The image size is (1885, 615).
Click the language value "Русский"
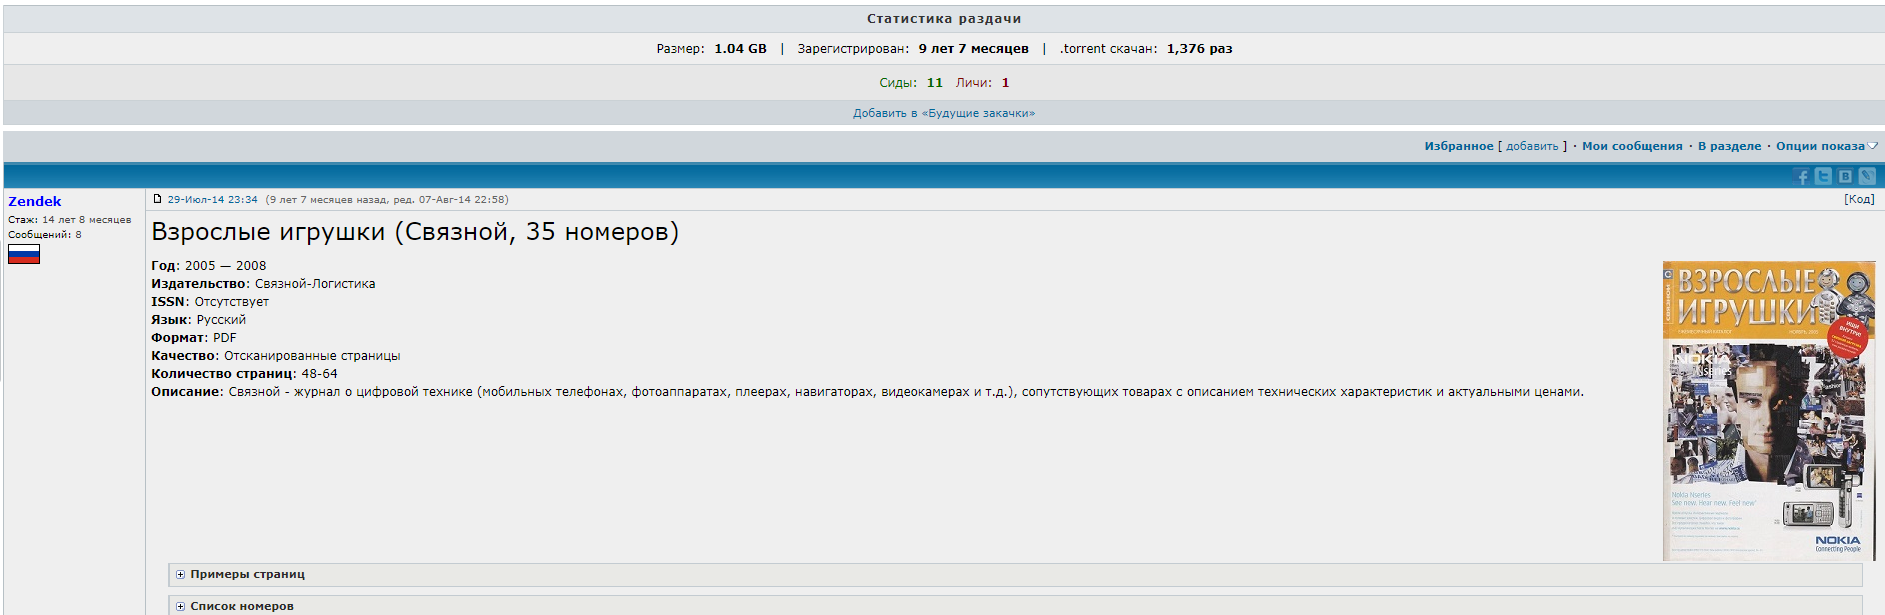coord(221,320)
